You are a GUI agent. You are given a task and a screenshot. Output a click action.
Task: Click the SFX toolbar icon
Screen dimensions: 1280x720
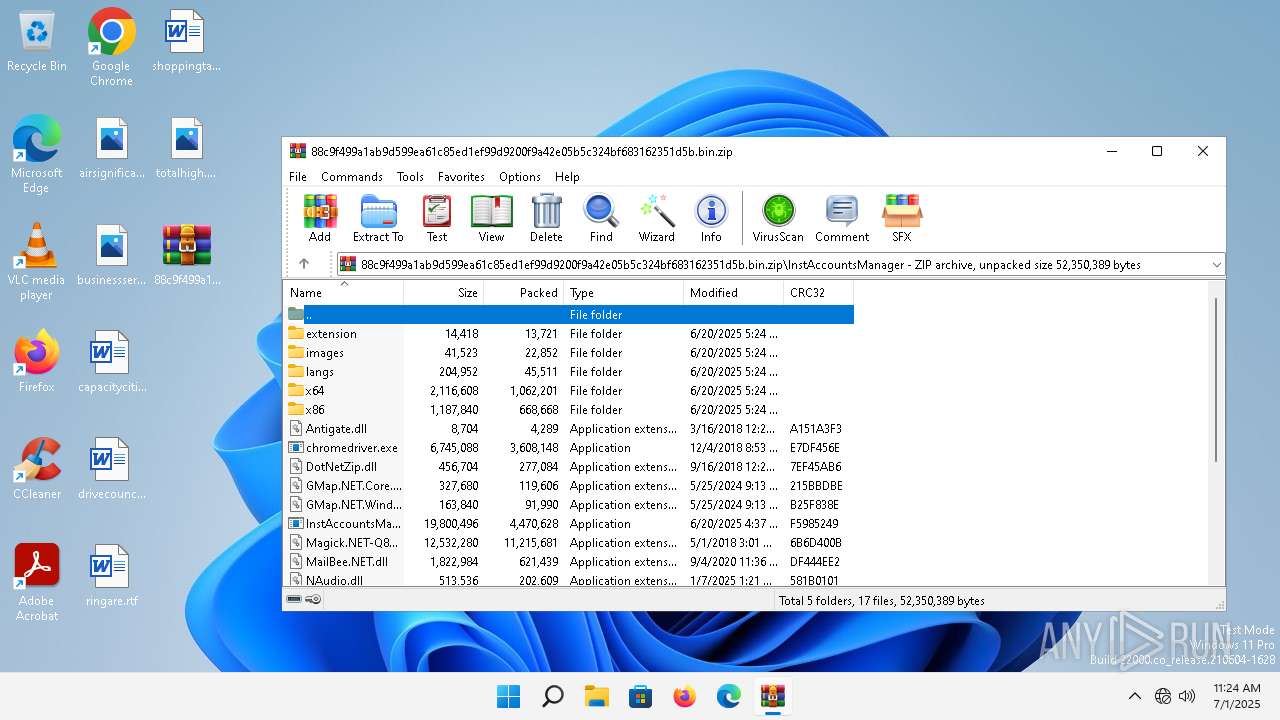(902, 218)
